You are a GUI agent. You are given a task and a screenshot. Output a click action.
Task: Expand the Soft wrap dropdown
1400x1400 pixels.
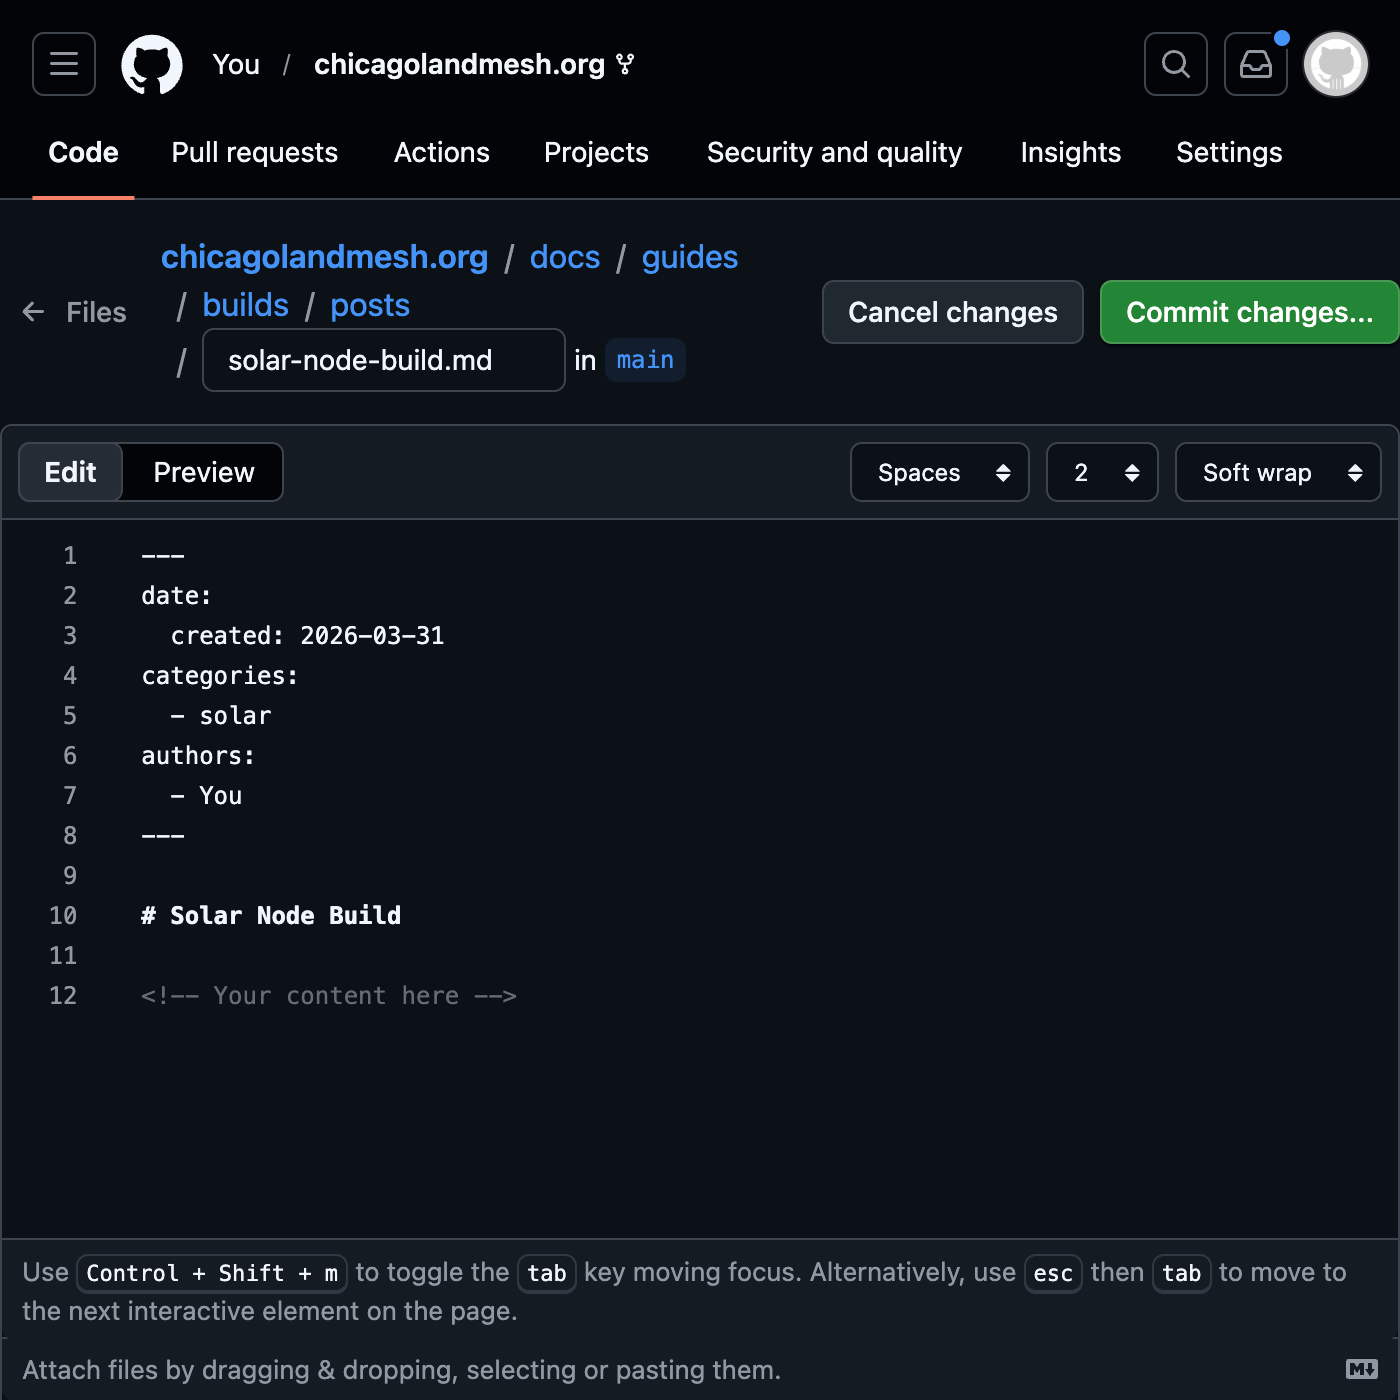click(x=1277, y=472)
